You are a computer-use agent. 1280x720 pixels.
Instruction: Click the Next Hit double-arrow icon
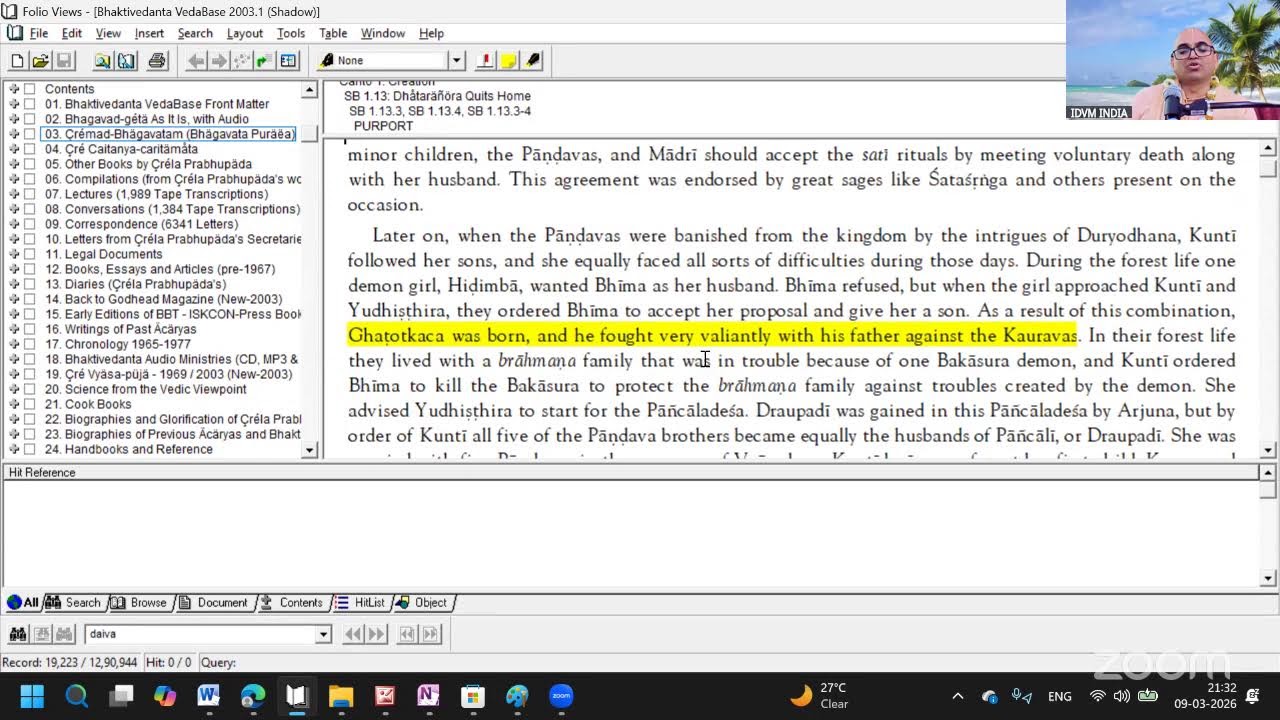tap(377, 634)
